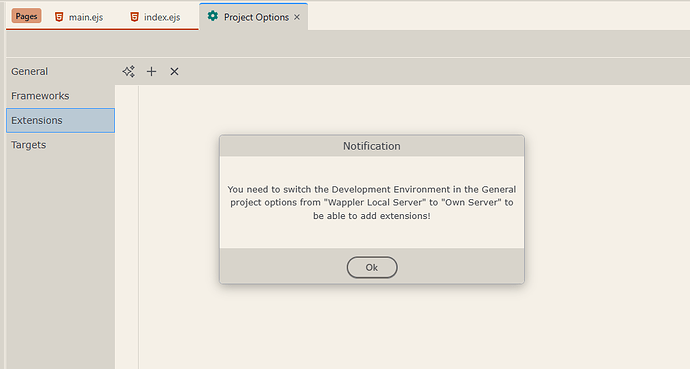
Task: Close the Project Options tab
Action: tap(297, 17)
